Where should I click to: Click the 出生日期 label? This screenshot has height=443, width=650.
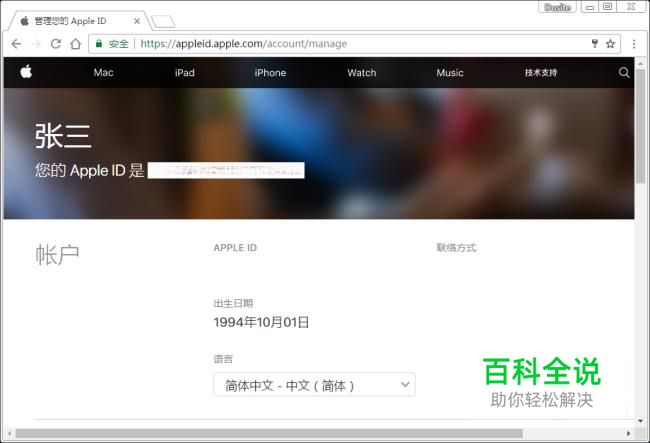(233, 303)
